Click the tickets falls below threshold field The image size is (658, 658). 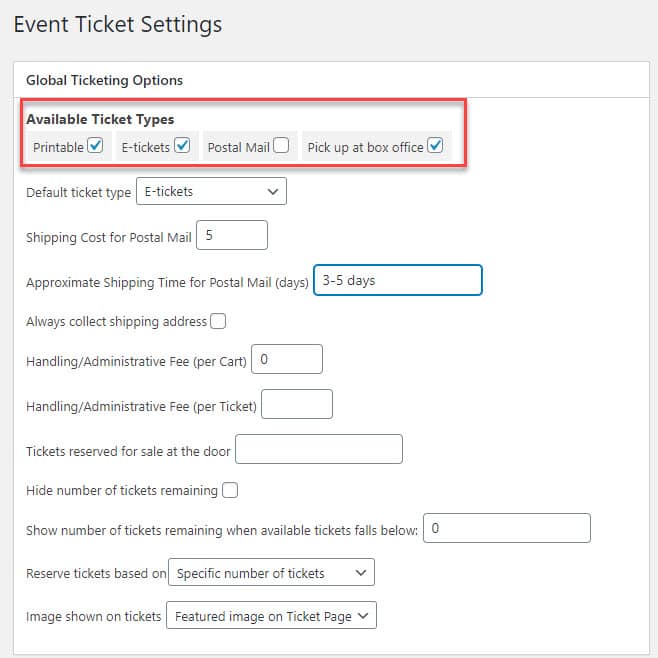pos(507,528)
